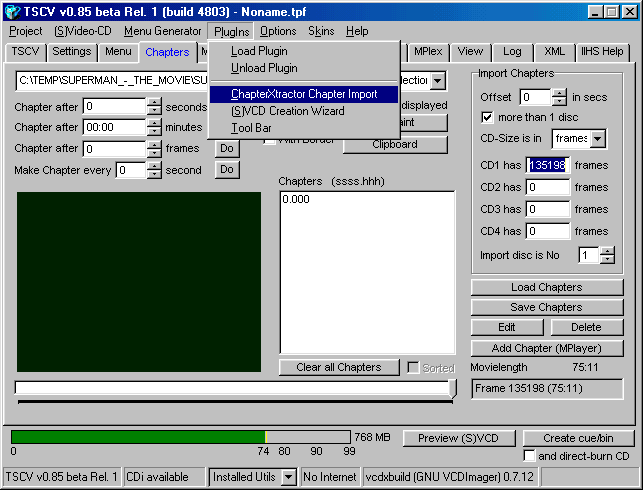Open the XML tab
The image size is (643, 490).
click(x=554, y=51)
